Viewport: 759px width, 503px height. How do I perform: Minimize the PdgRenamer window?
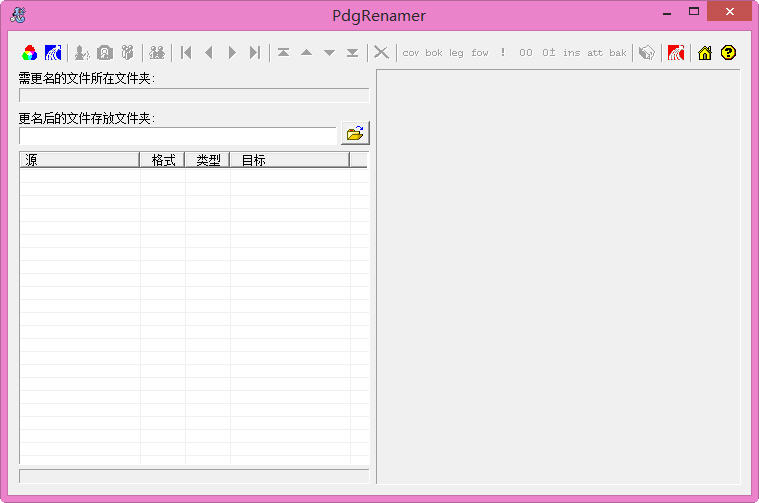(x=667, y=12)
